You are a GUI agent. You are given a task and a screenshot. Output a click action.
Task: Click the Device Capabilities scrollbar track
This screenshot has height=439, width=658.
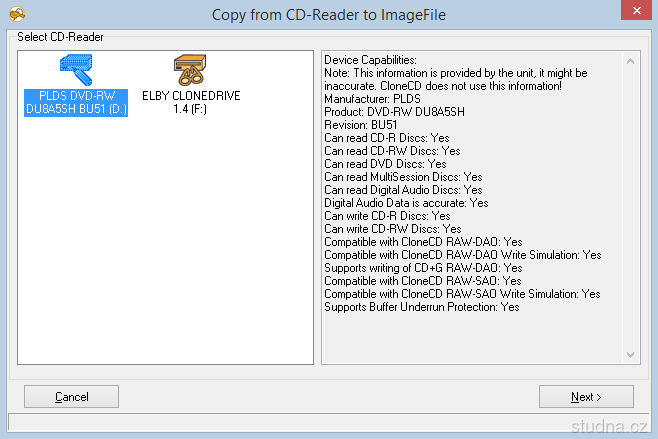point(630,200)
